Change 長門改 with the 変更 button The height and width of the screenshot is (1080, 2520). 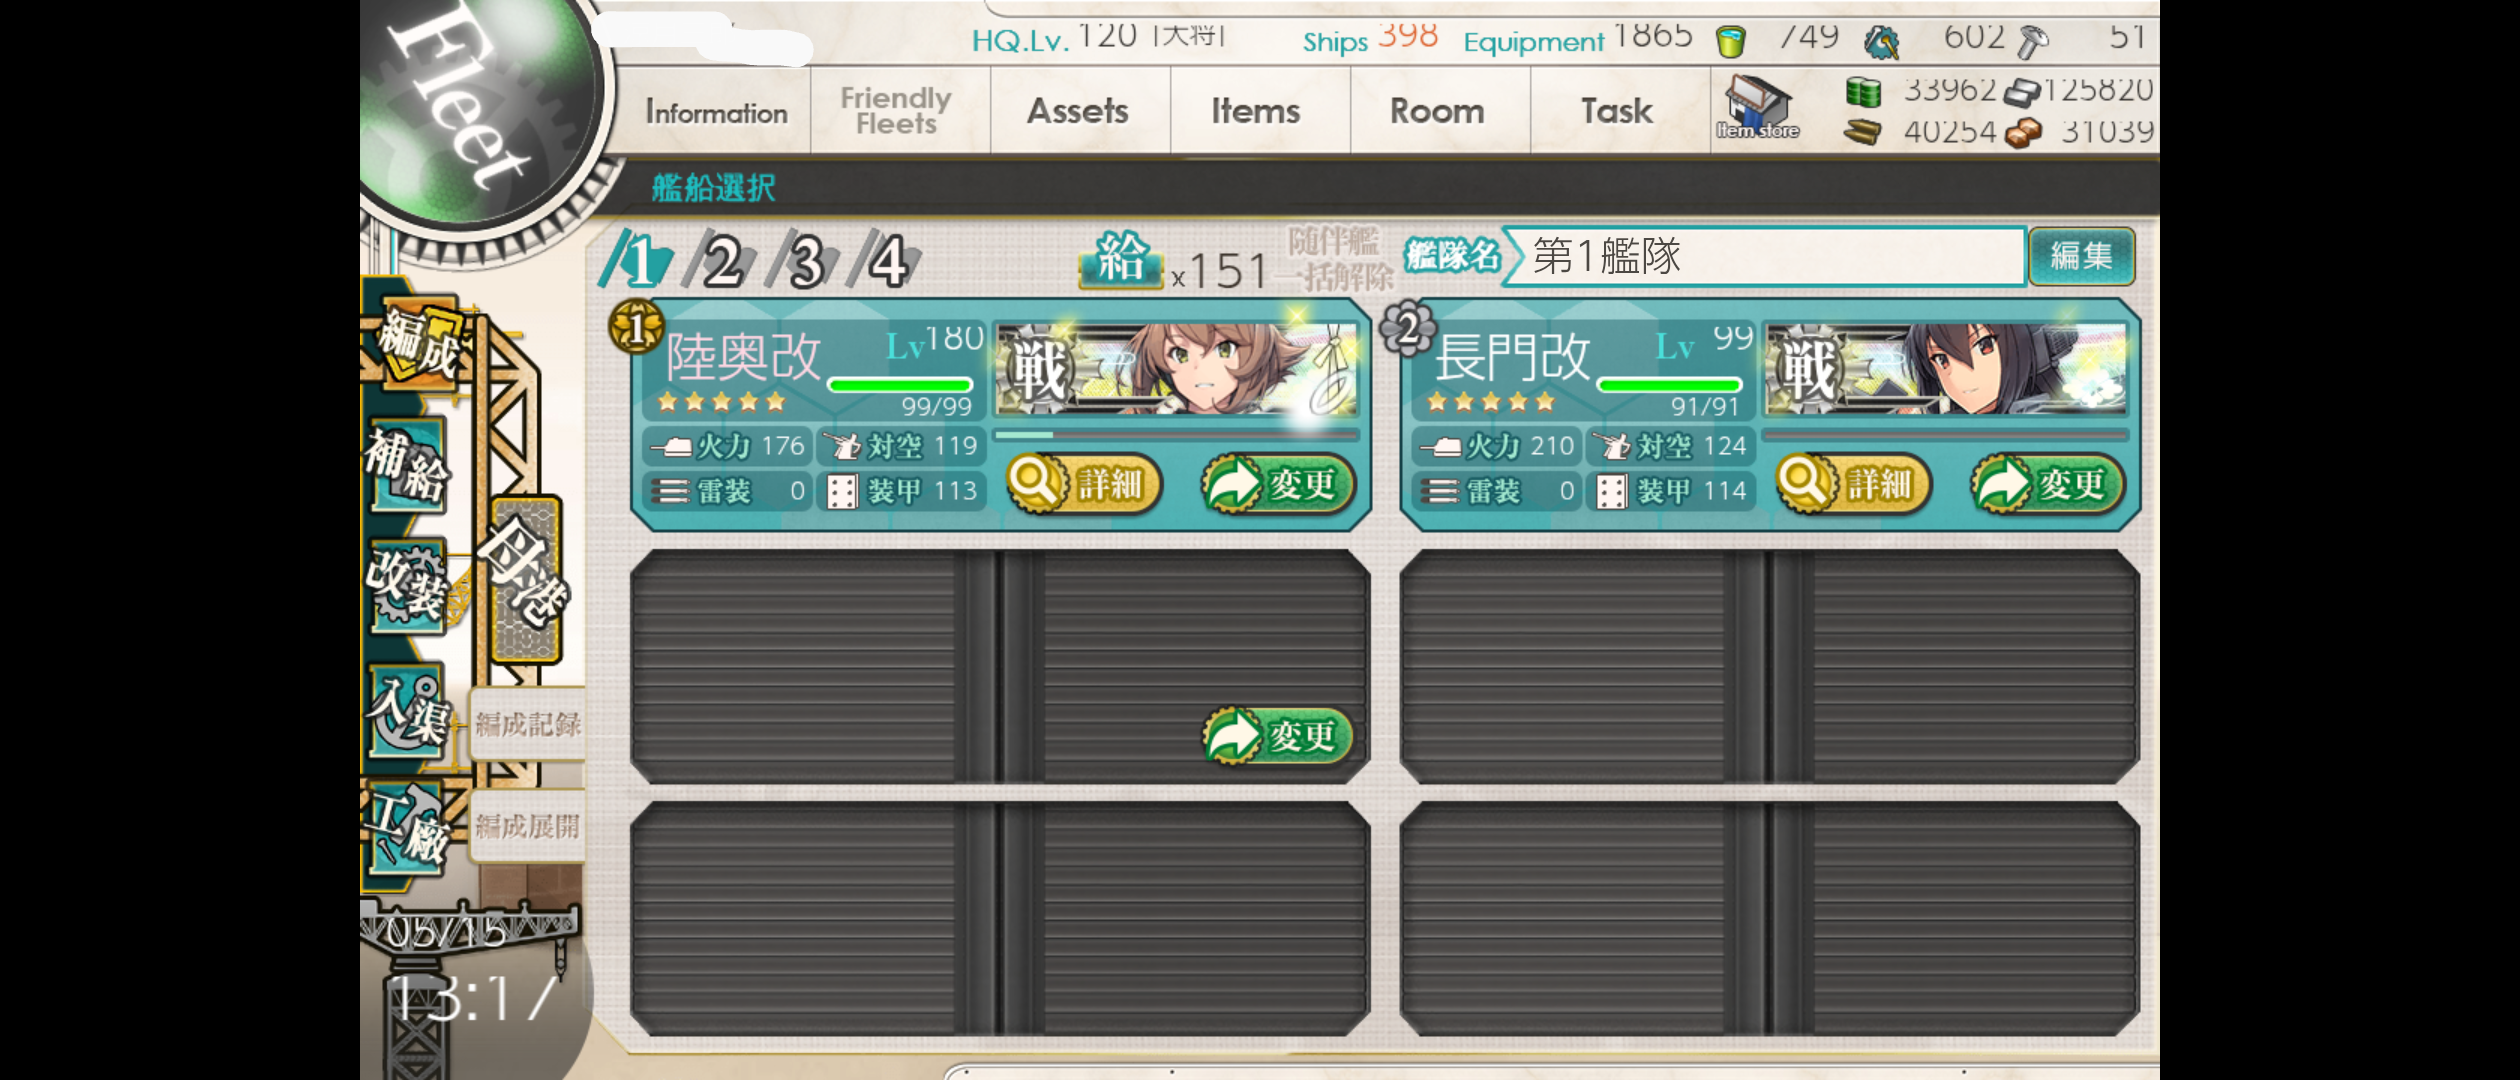pos(2048,485)
